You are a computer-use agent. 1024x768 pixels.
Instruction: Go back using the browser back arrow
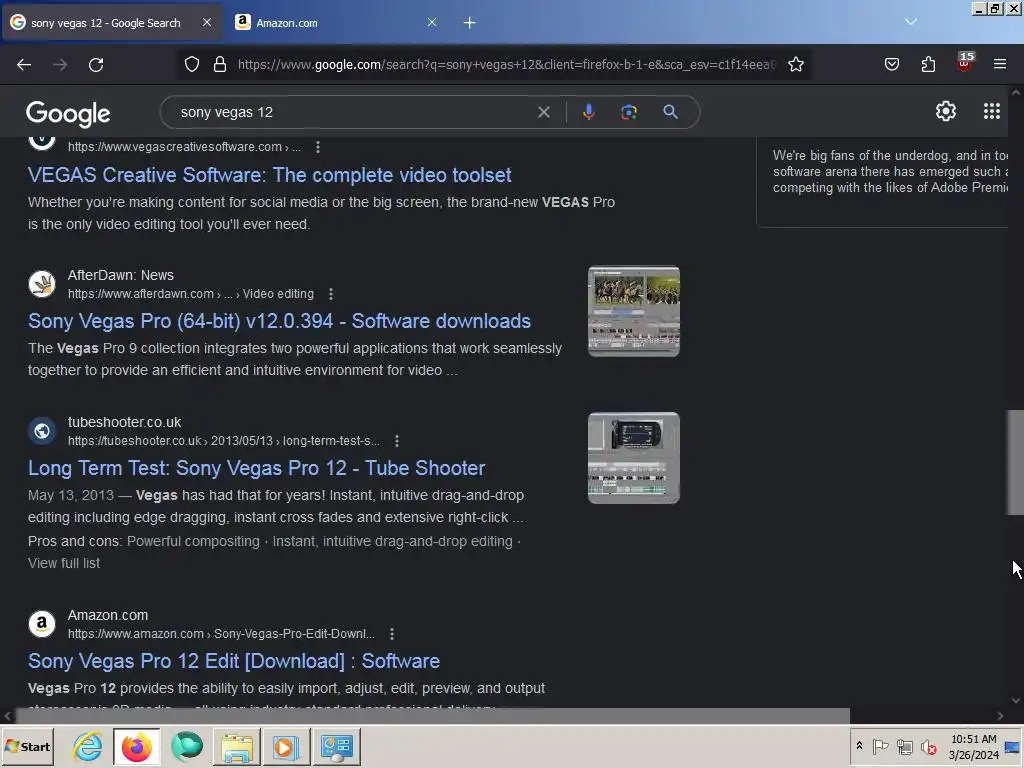click(x=24, y=65)
